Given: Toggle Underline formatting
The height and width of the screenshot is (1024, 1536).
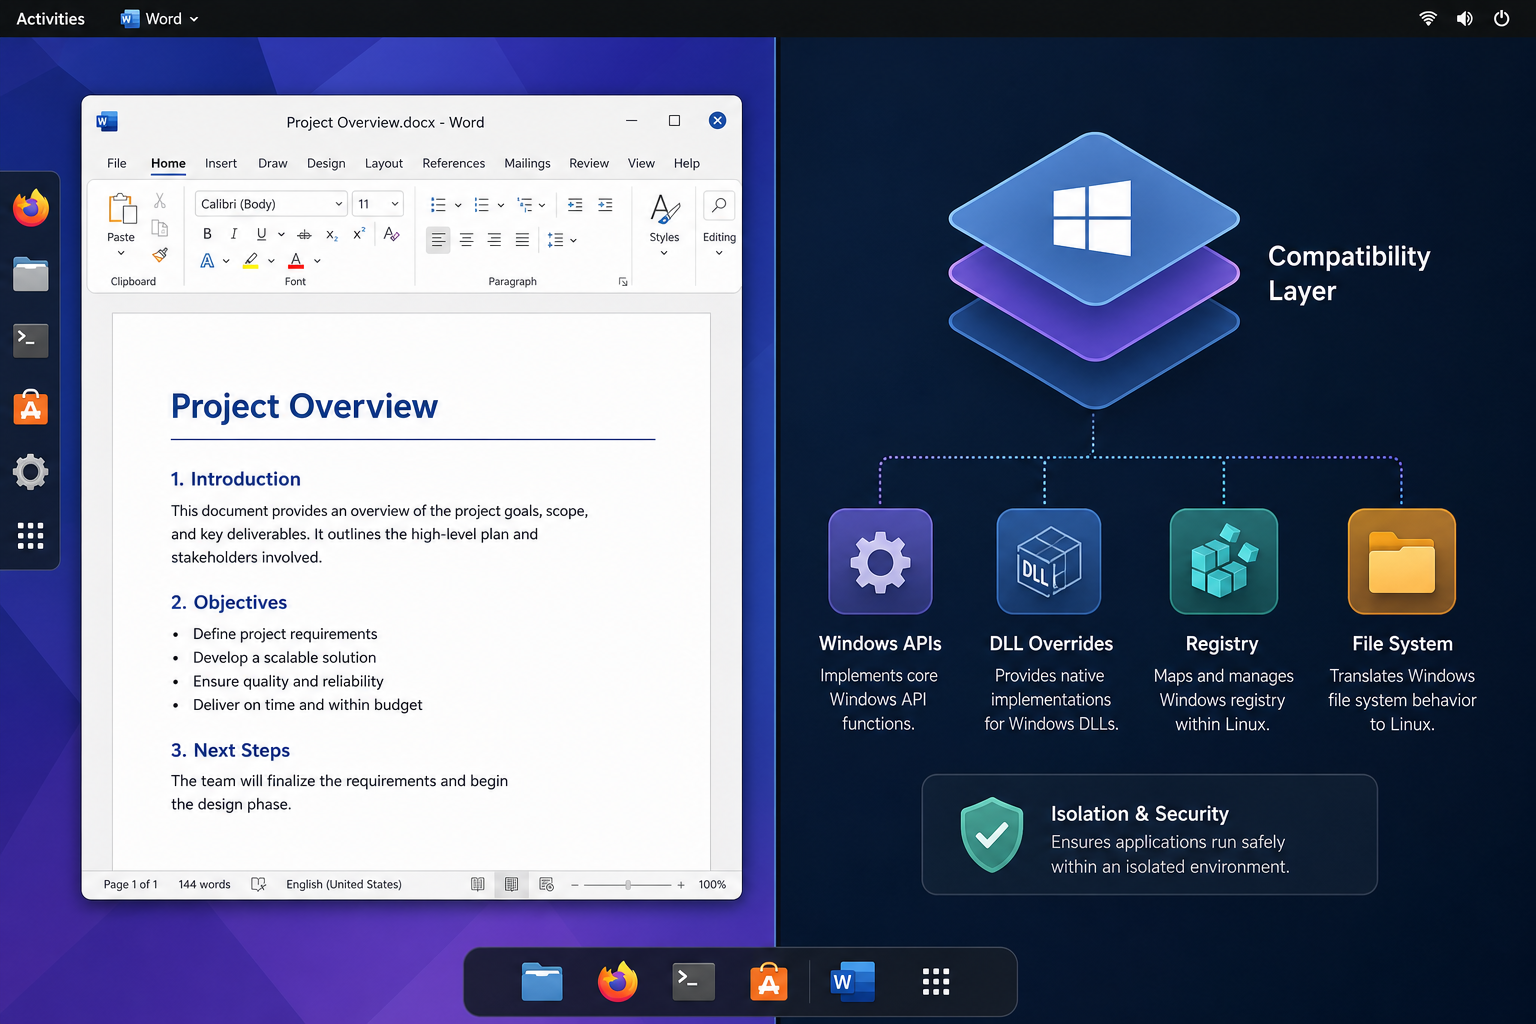Looking at the screenshot, I should 261,234.
